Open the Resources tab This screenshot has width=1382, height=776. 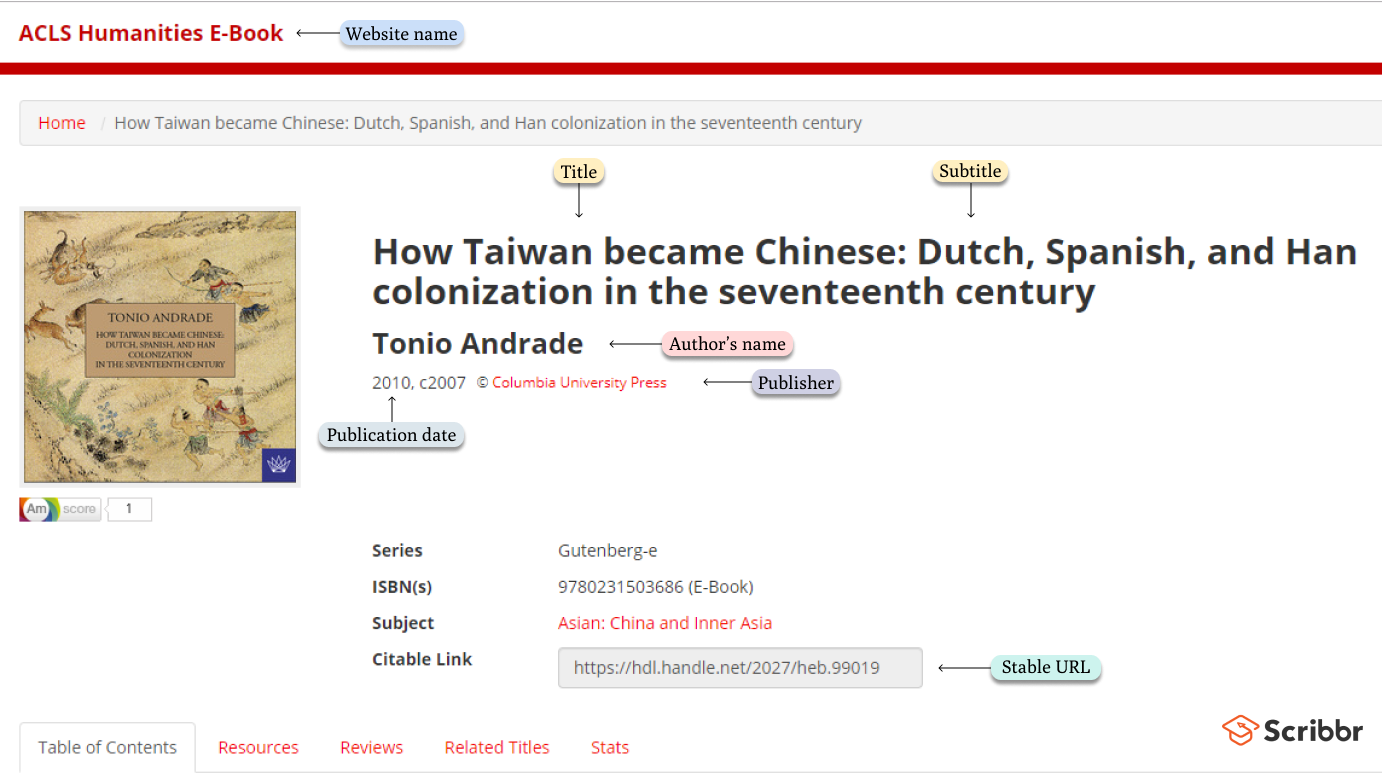[x=258, y=747]
